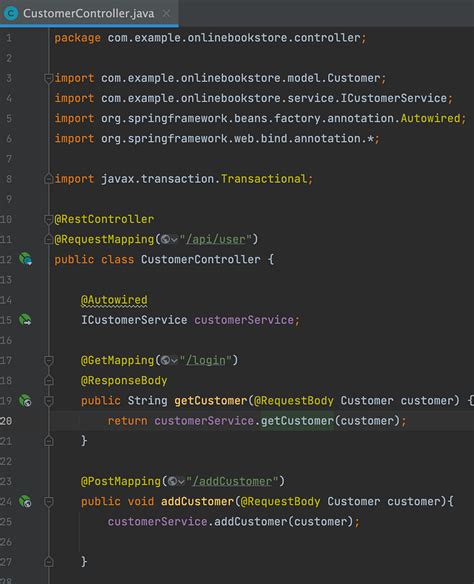
Task: Click the @RestController annotation
Action: click(x=104, y=219)
